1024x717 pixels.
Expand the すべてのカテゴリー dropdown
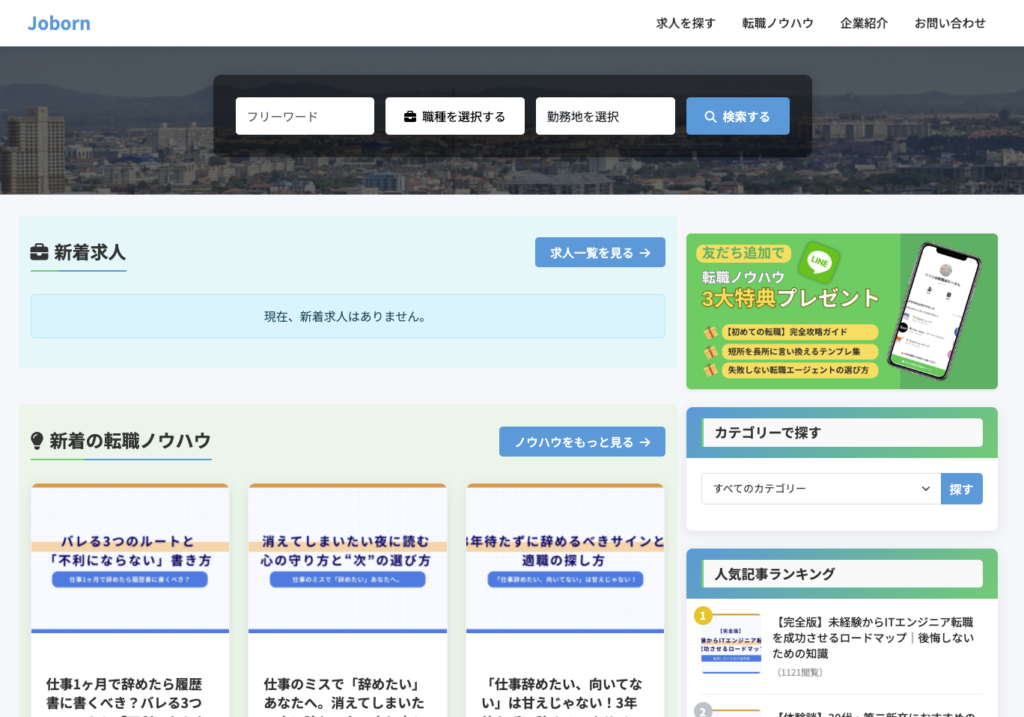(820, 489)
